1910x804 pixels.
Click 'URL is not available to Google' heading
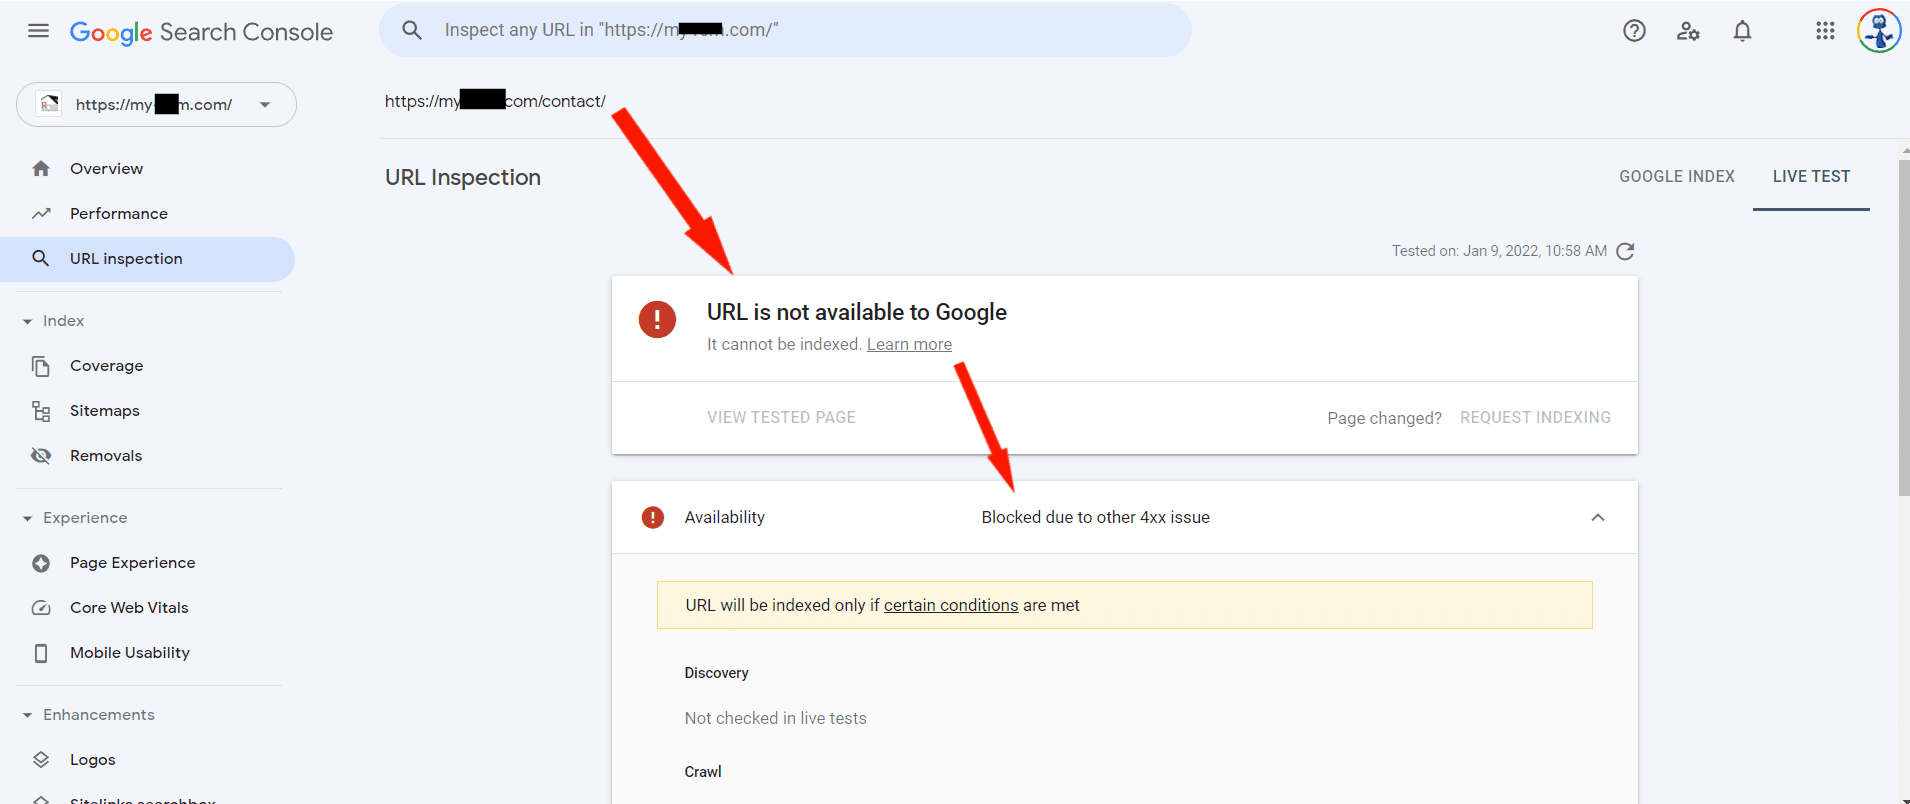(857, 312)
